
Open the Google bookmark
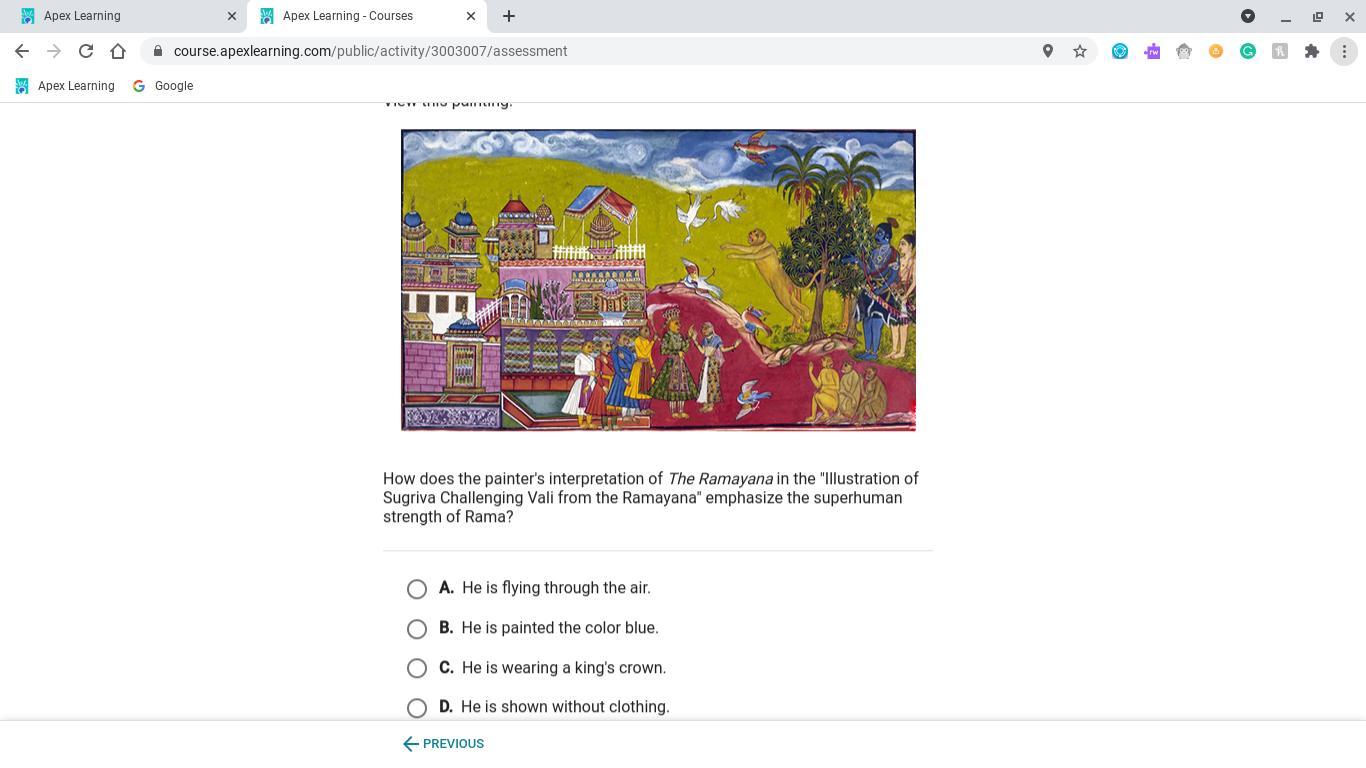(163, 86)
